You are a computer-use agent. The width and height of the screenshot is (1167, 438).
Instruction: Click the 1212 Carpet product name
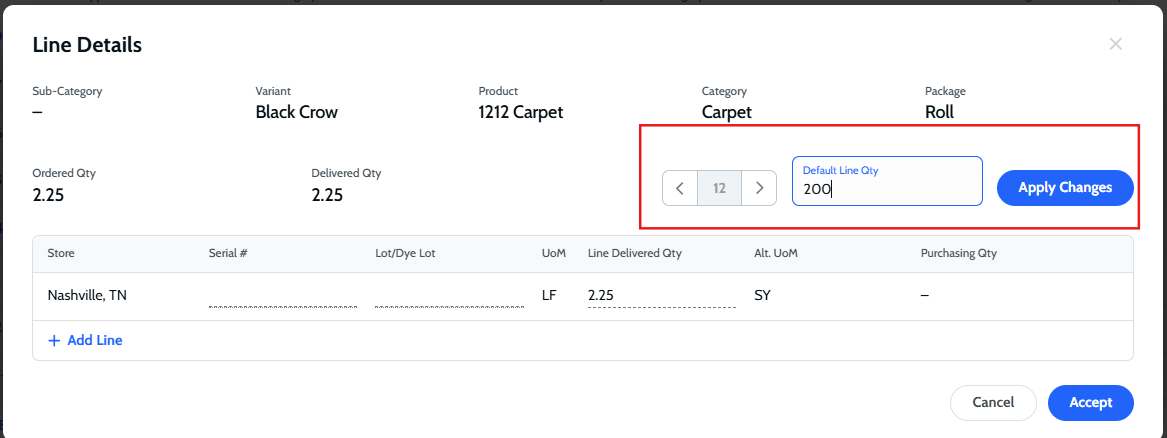coord(520,112)
